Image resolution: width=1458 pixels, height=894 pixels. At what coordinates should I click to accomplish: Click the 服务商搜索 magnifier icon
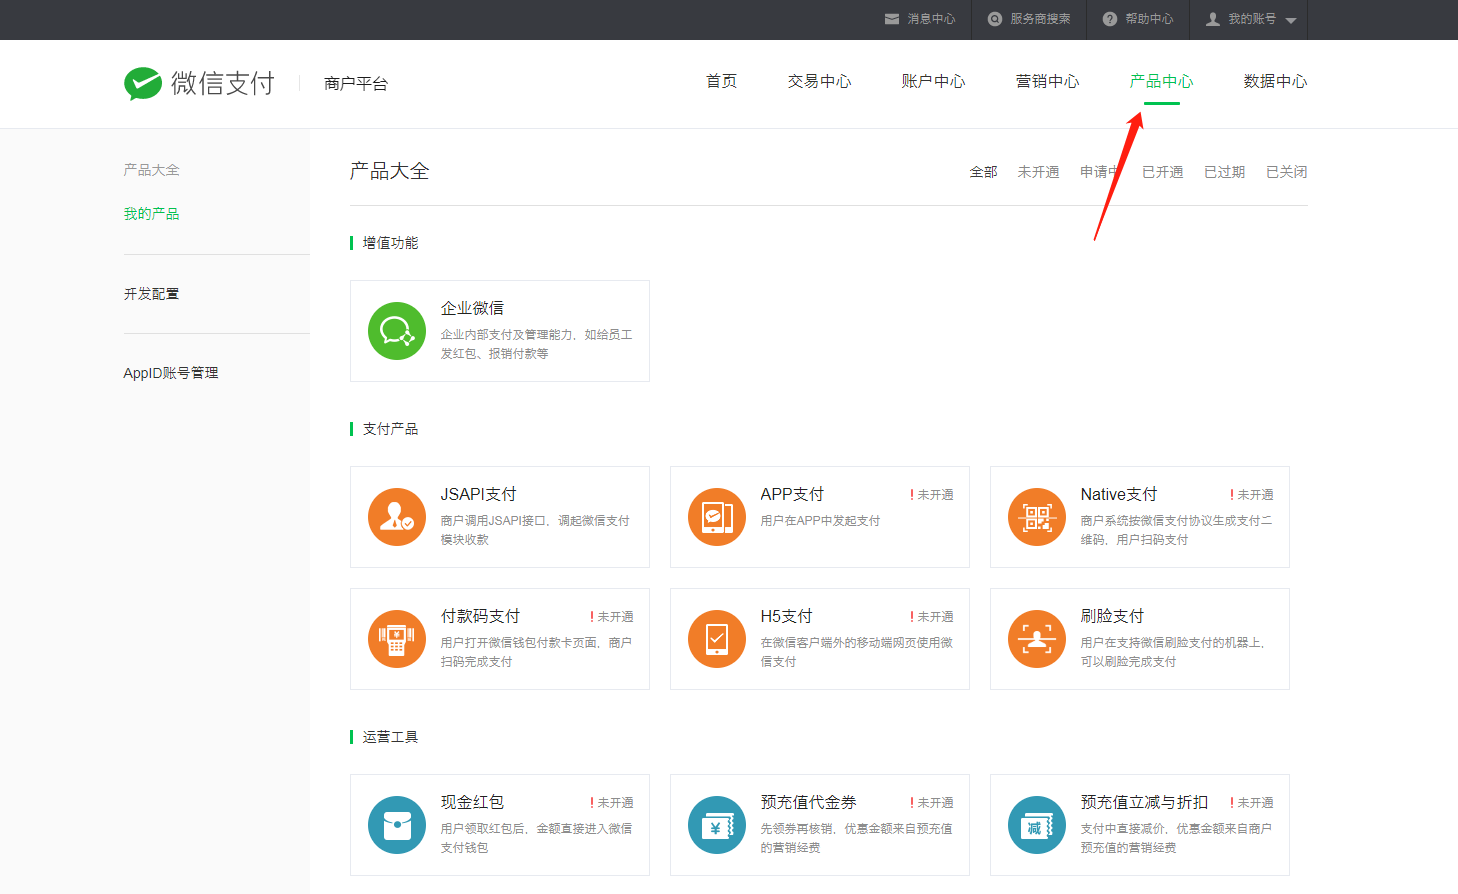pyautogui.click(x=995, y=19)
